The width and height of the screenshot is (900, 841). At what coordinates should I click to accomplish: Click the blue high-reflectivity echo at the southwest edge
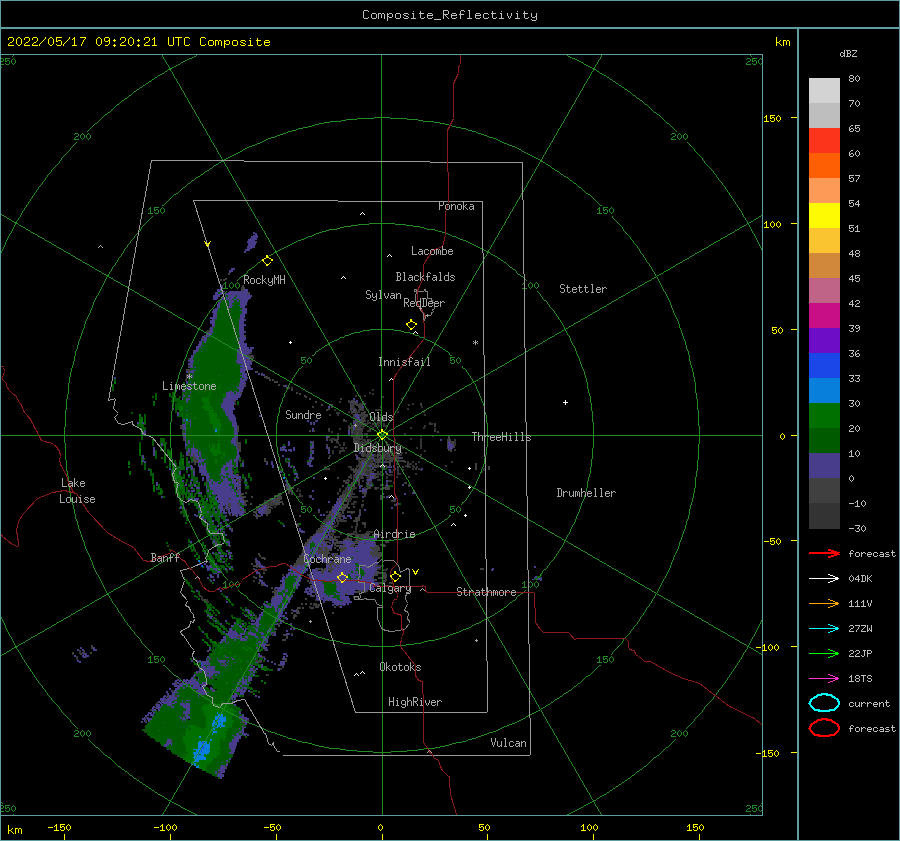(x=203, y=749)
